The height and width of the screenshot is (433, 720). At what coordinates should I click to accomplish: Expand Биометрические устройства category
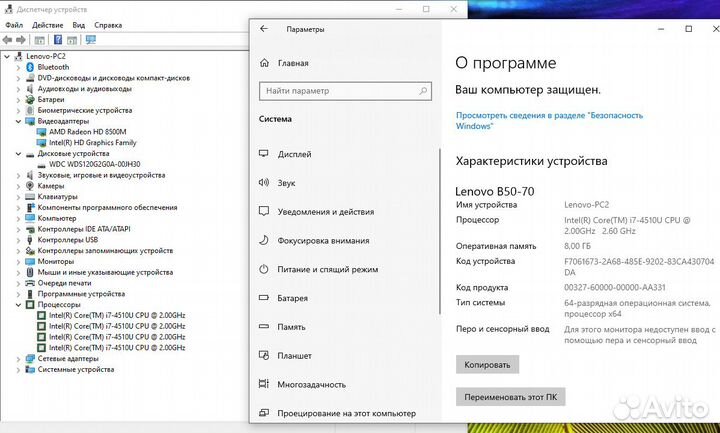pyautogui.click(x=18, y=111)
